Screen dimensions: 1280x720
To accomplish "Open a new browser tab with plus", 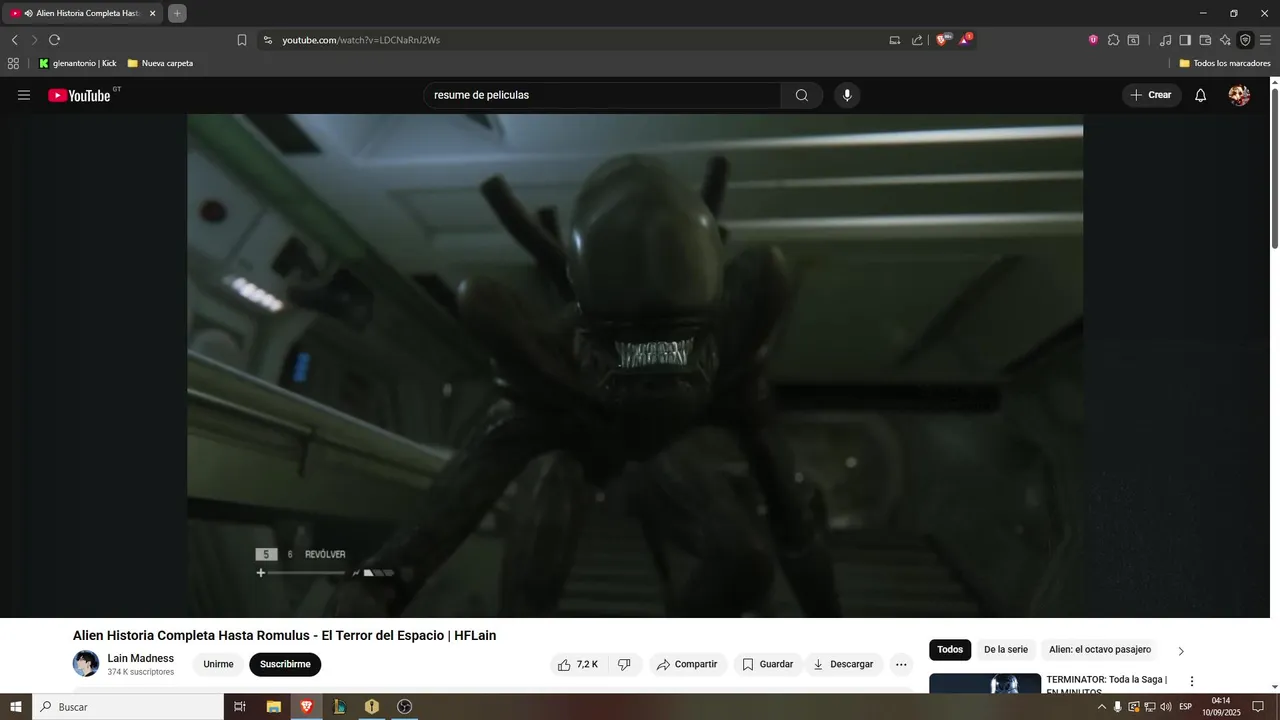I will point(177,13).
